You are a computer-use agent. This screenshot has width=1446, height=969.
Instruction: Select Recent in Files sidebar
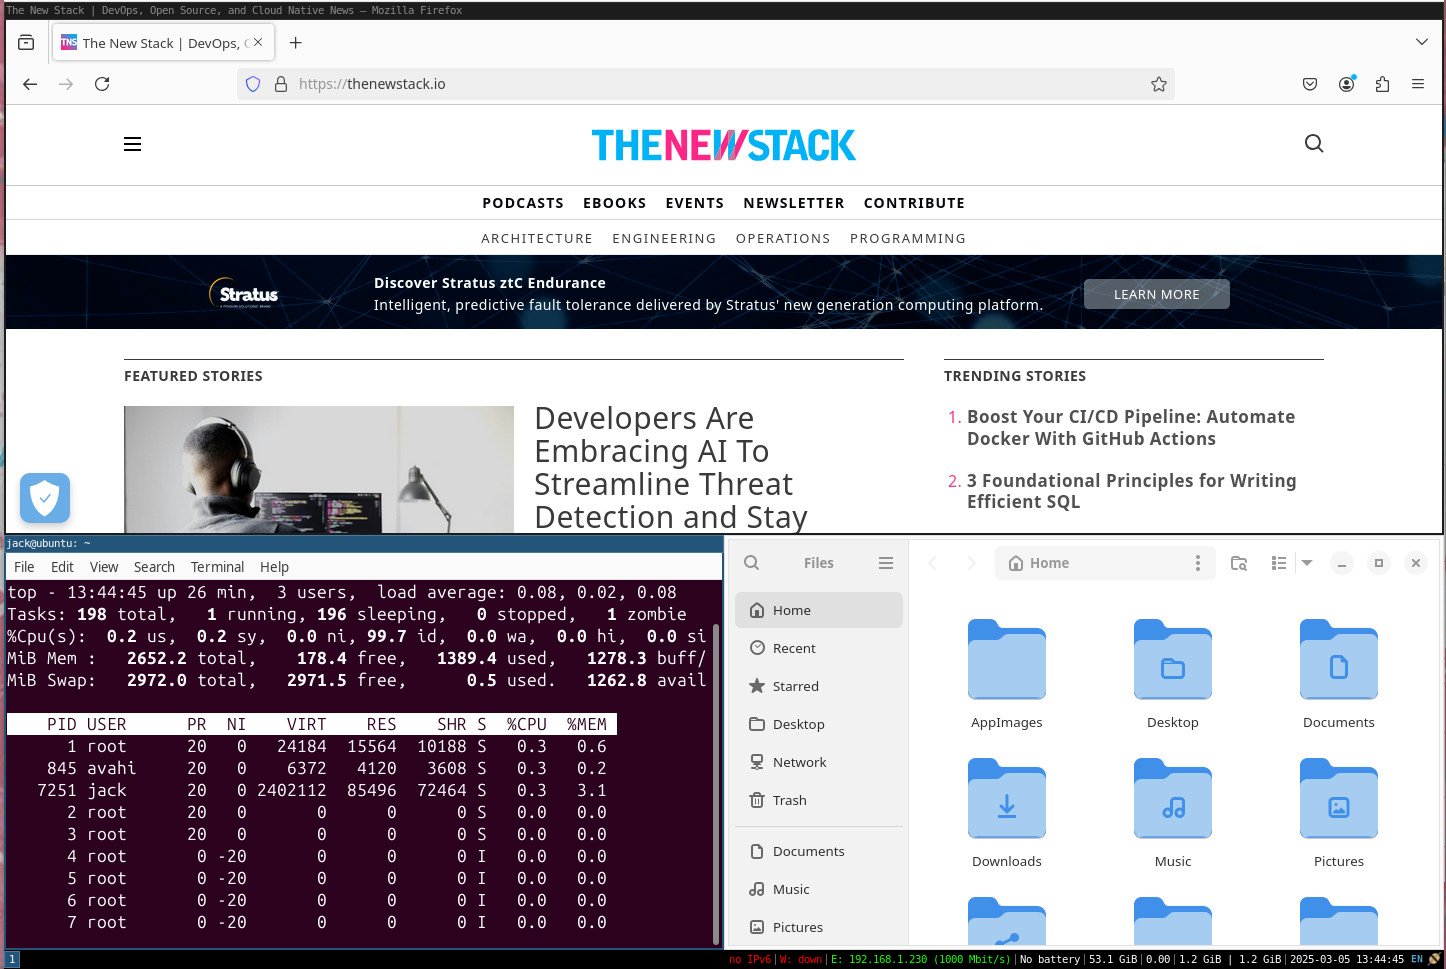pos(819,648)
